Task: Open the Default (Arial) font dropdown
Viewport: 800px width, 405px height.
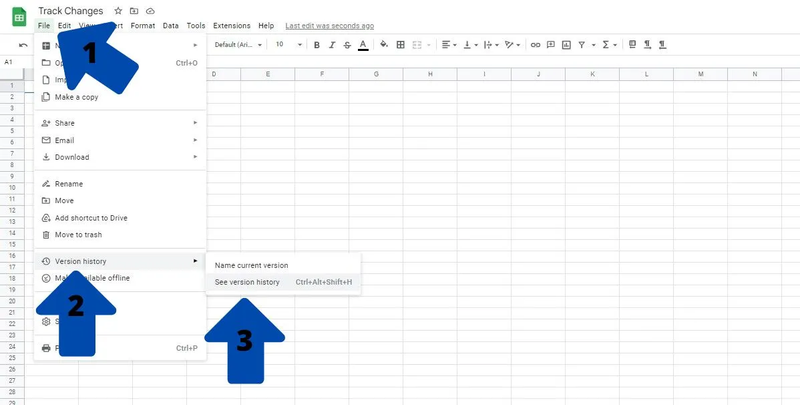Action: (x=238, y=45)
